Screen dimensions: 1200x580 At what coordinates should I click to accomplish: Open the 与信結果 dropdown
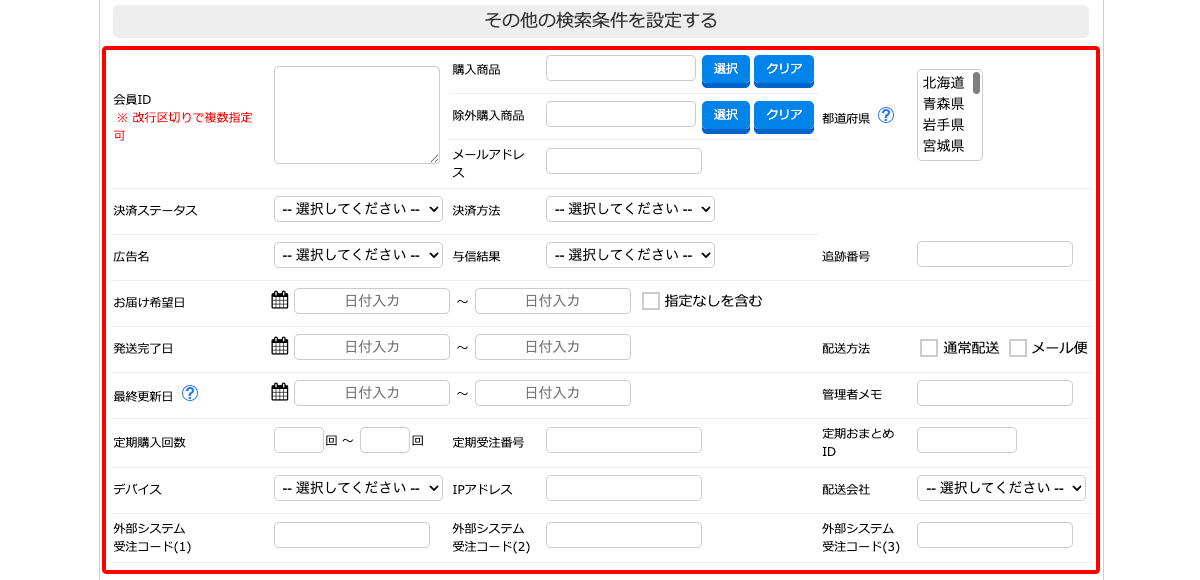click(x=630, y=255)
